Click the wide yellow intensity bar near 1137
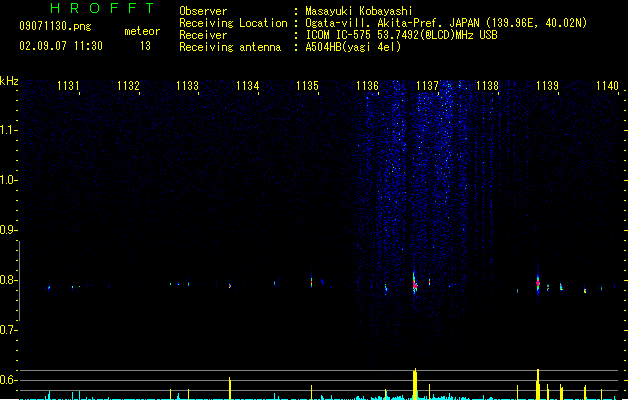629x400 pixels. [415, 384]
